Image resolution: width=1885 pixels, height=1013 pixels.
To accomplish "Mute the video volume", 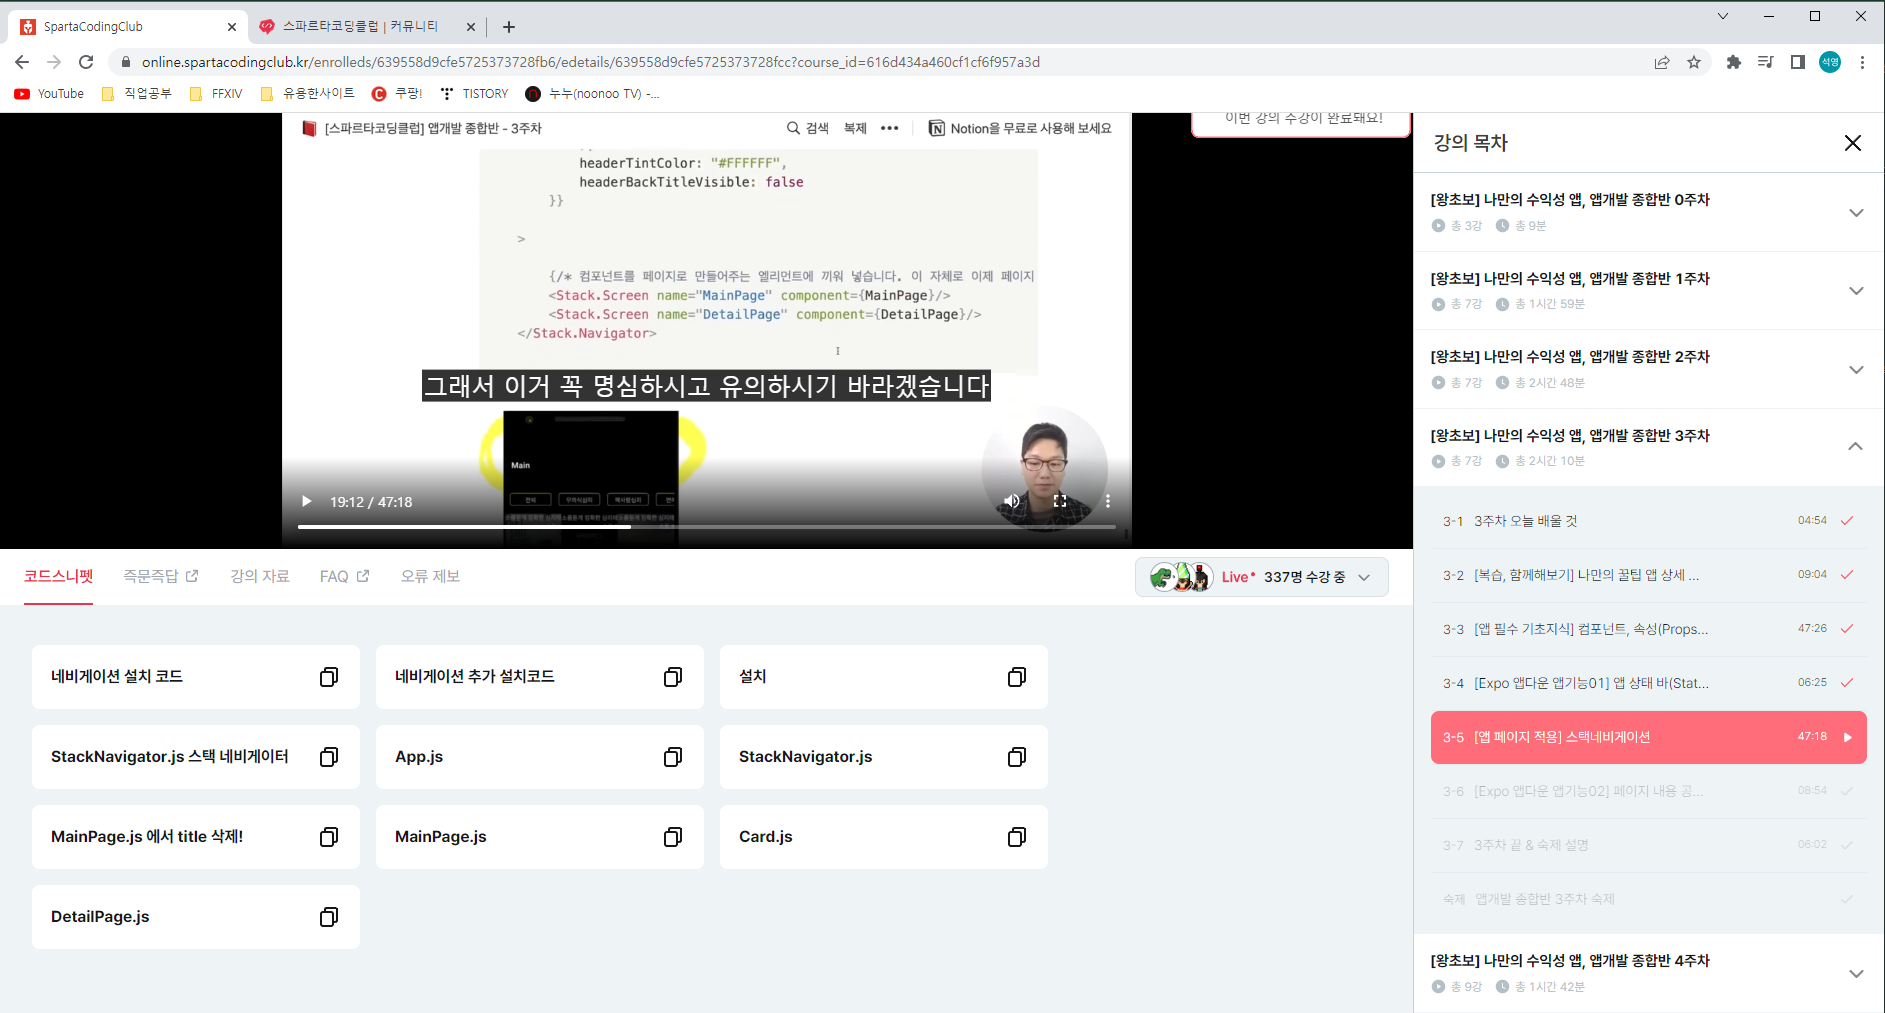I will [x=1012, y=501].
